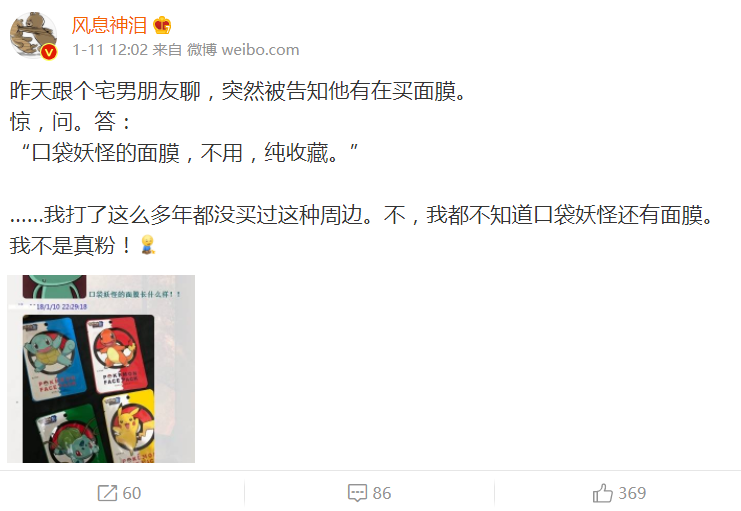Click the gold crown membership badge
The width and height of the screenshot is (741, 511).
pyautogui.click(x=162, y=25)
